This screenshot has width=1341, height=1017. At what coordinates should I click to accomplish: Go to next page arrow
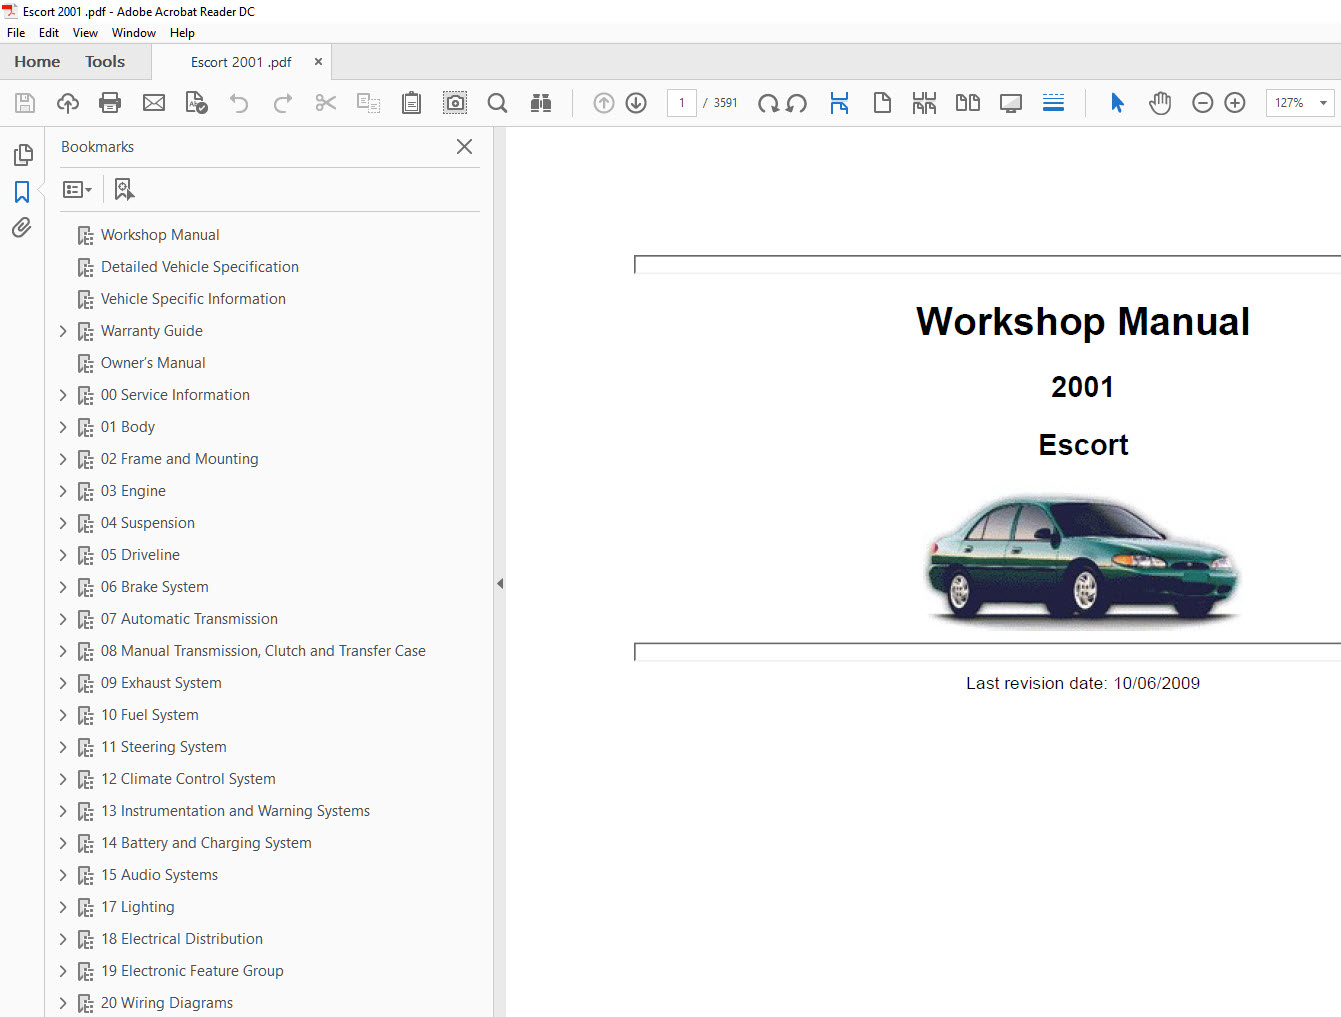point(636,103)
